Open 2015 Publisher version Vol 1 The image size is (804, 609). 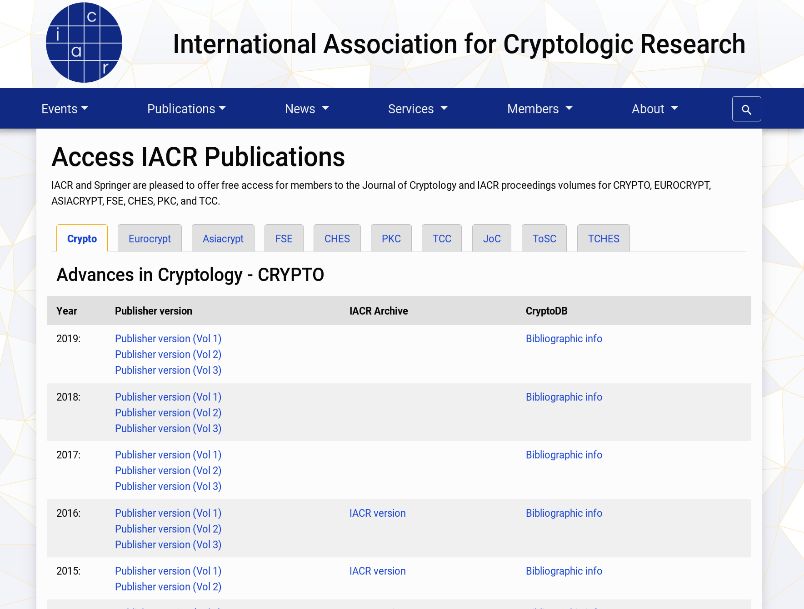[168, 571]
